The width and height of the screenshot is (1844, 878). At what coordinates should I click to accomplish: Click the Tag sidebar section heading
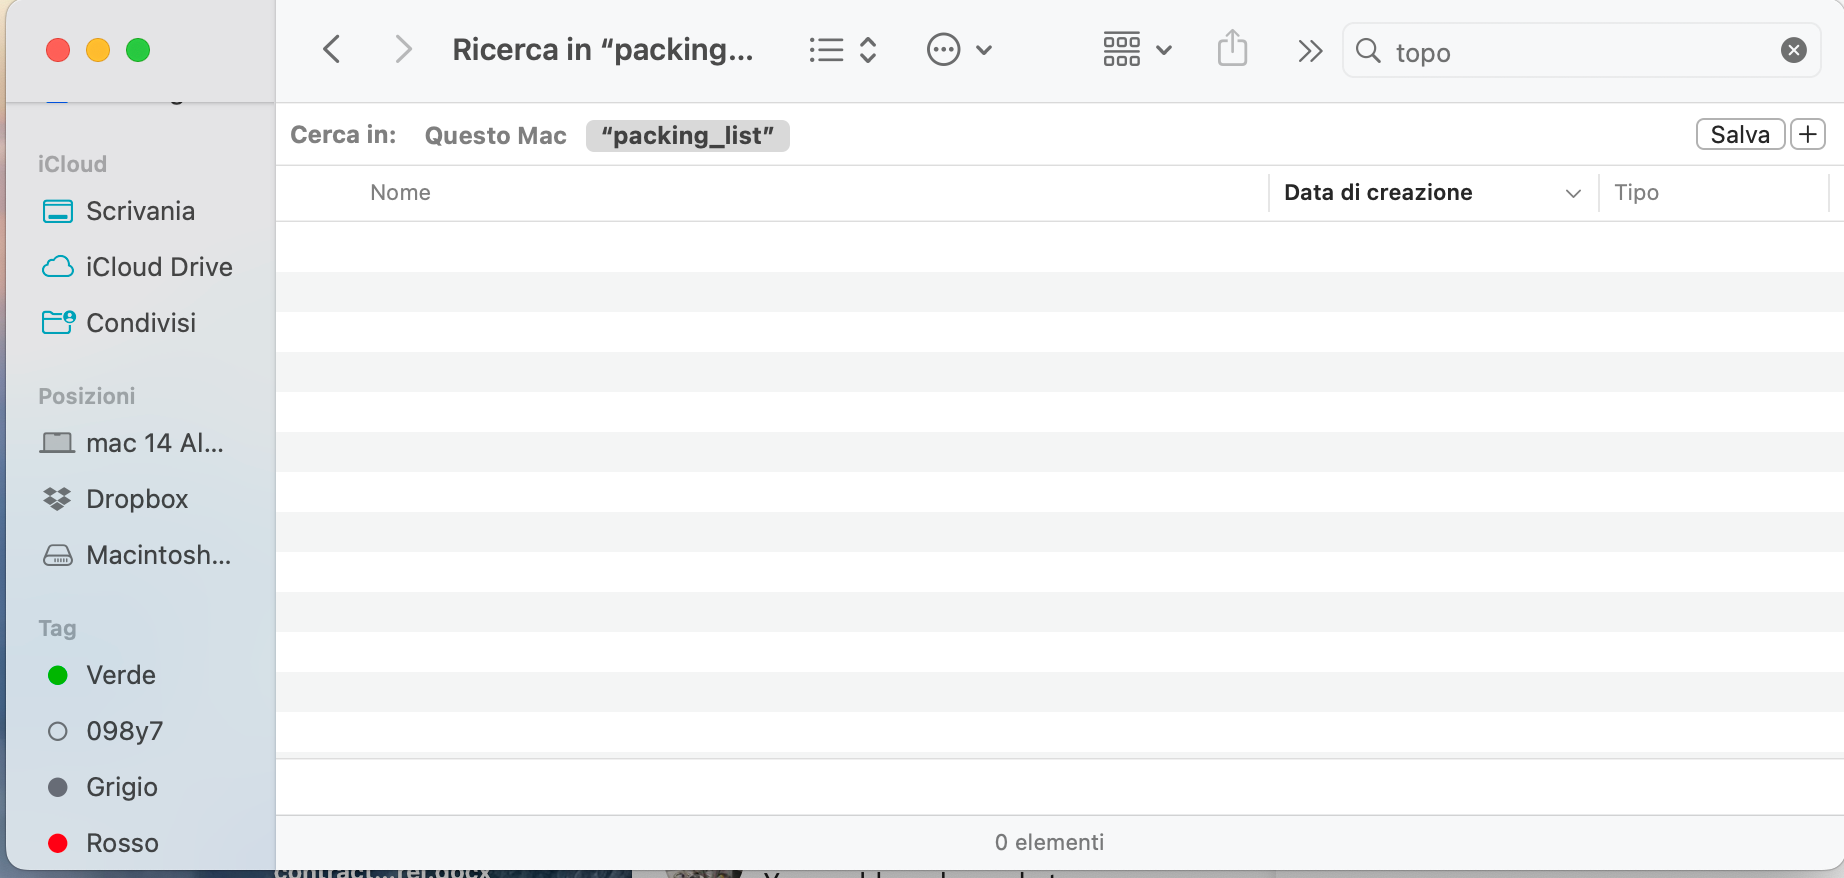(57, 628)
